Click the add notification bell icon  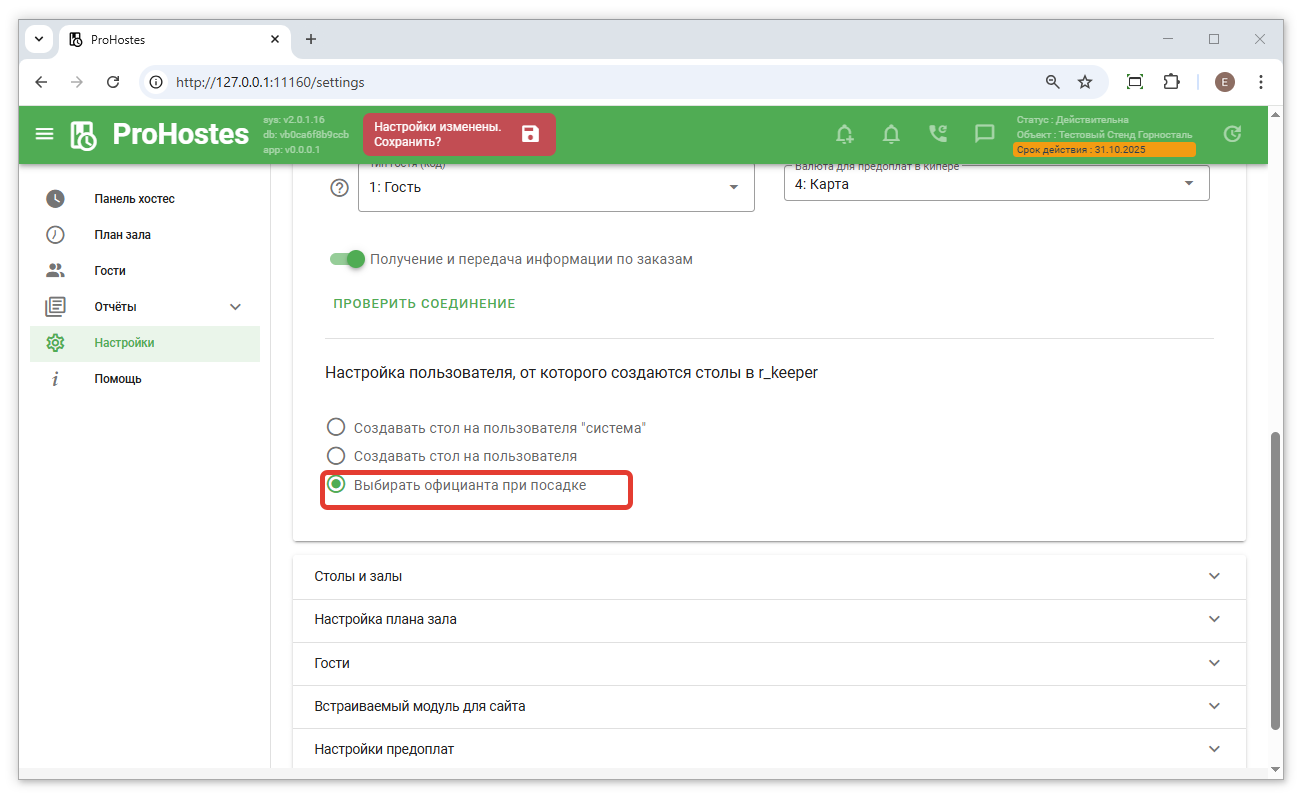[845, 134]
